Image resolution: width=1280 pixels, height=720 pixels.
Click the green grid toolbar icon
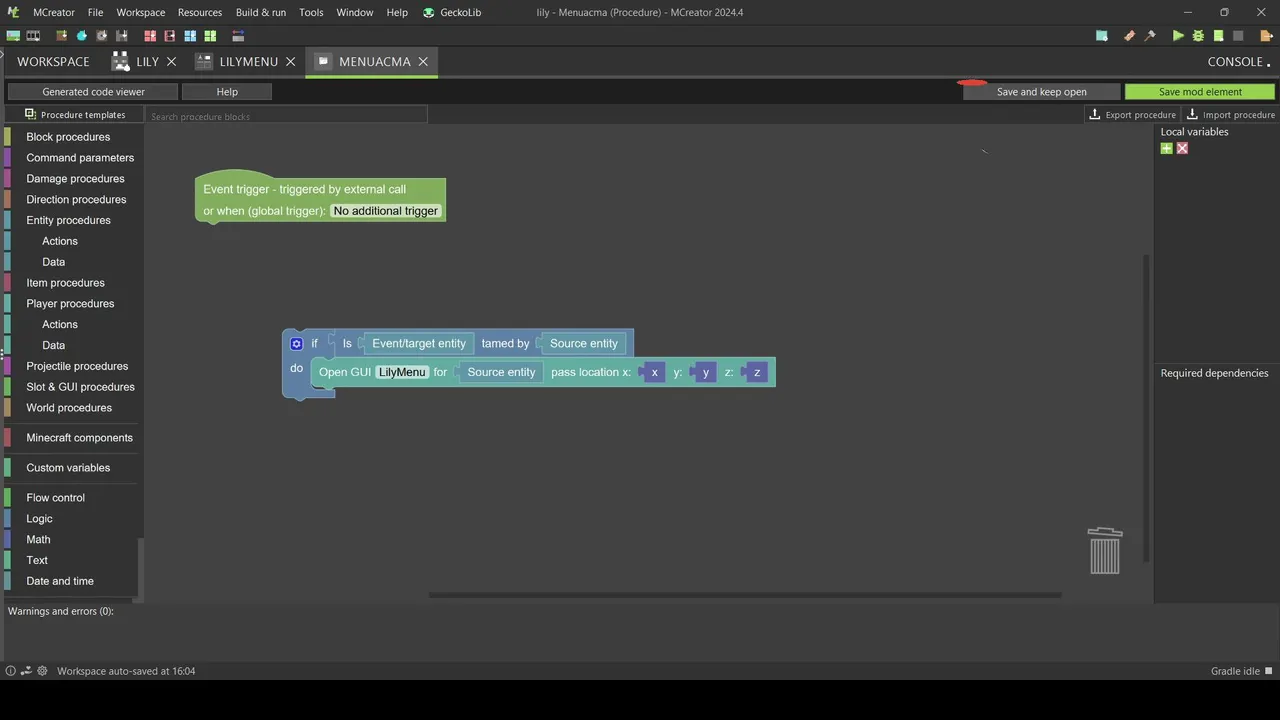click(x=210, y=36)
